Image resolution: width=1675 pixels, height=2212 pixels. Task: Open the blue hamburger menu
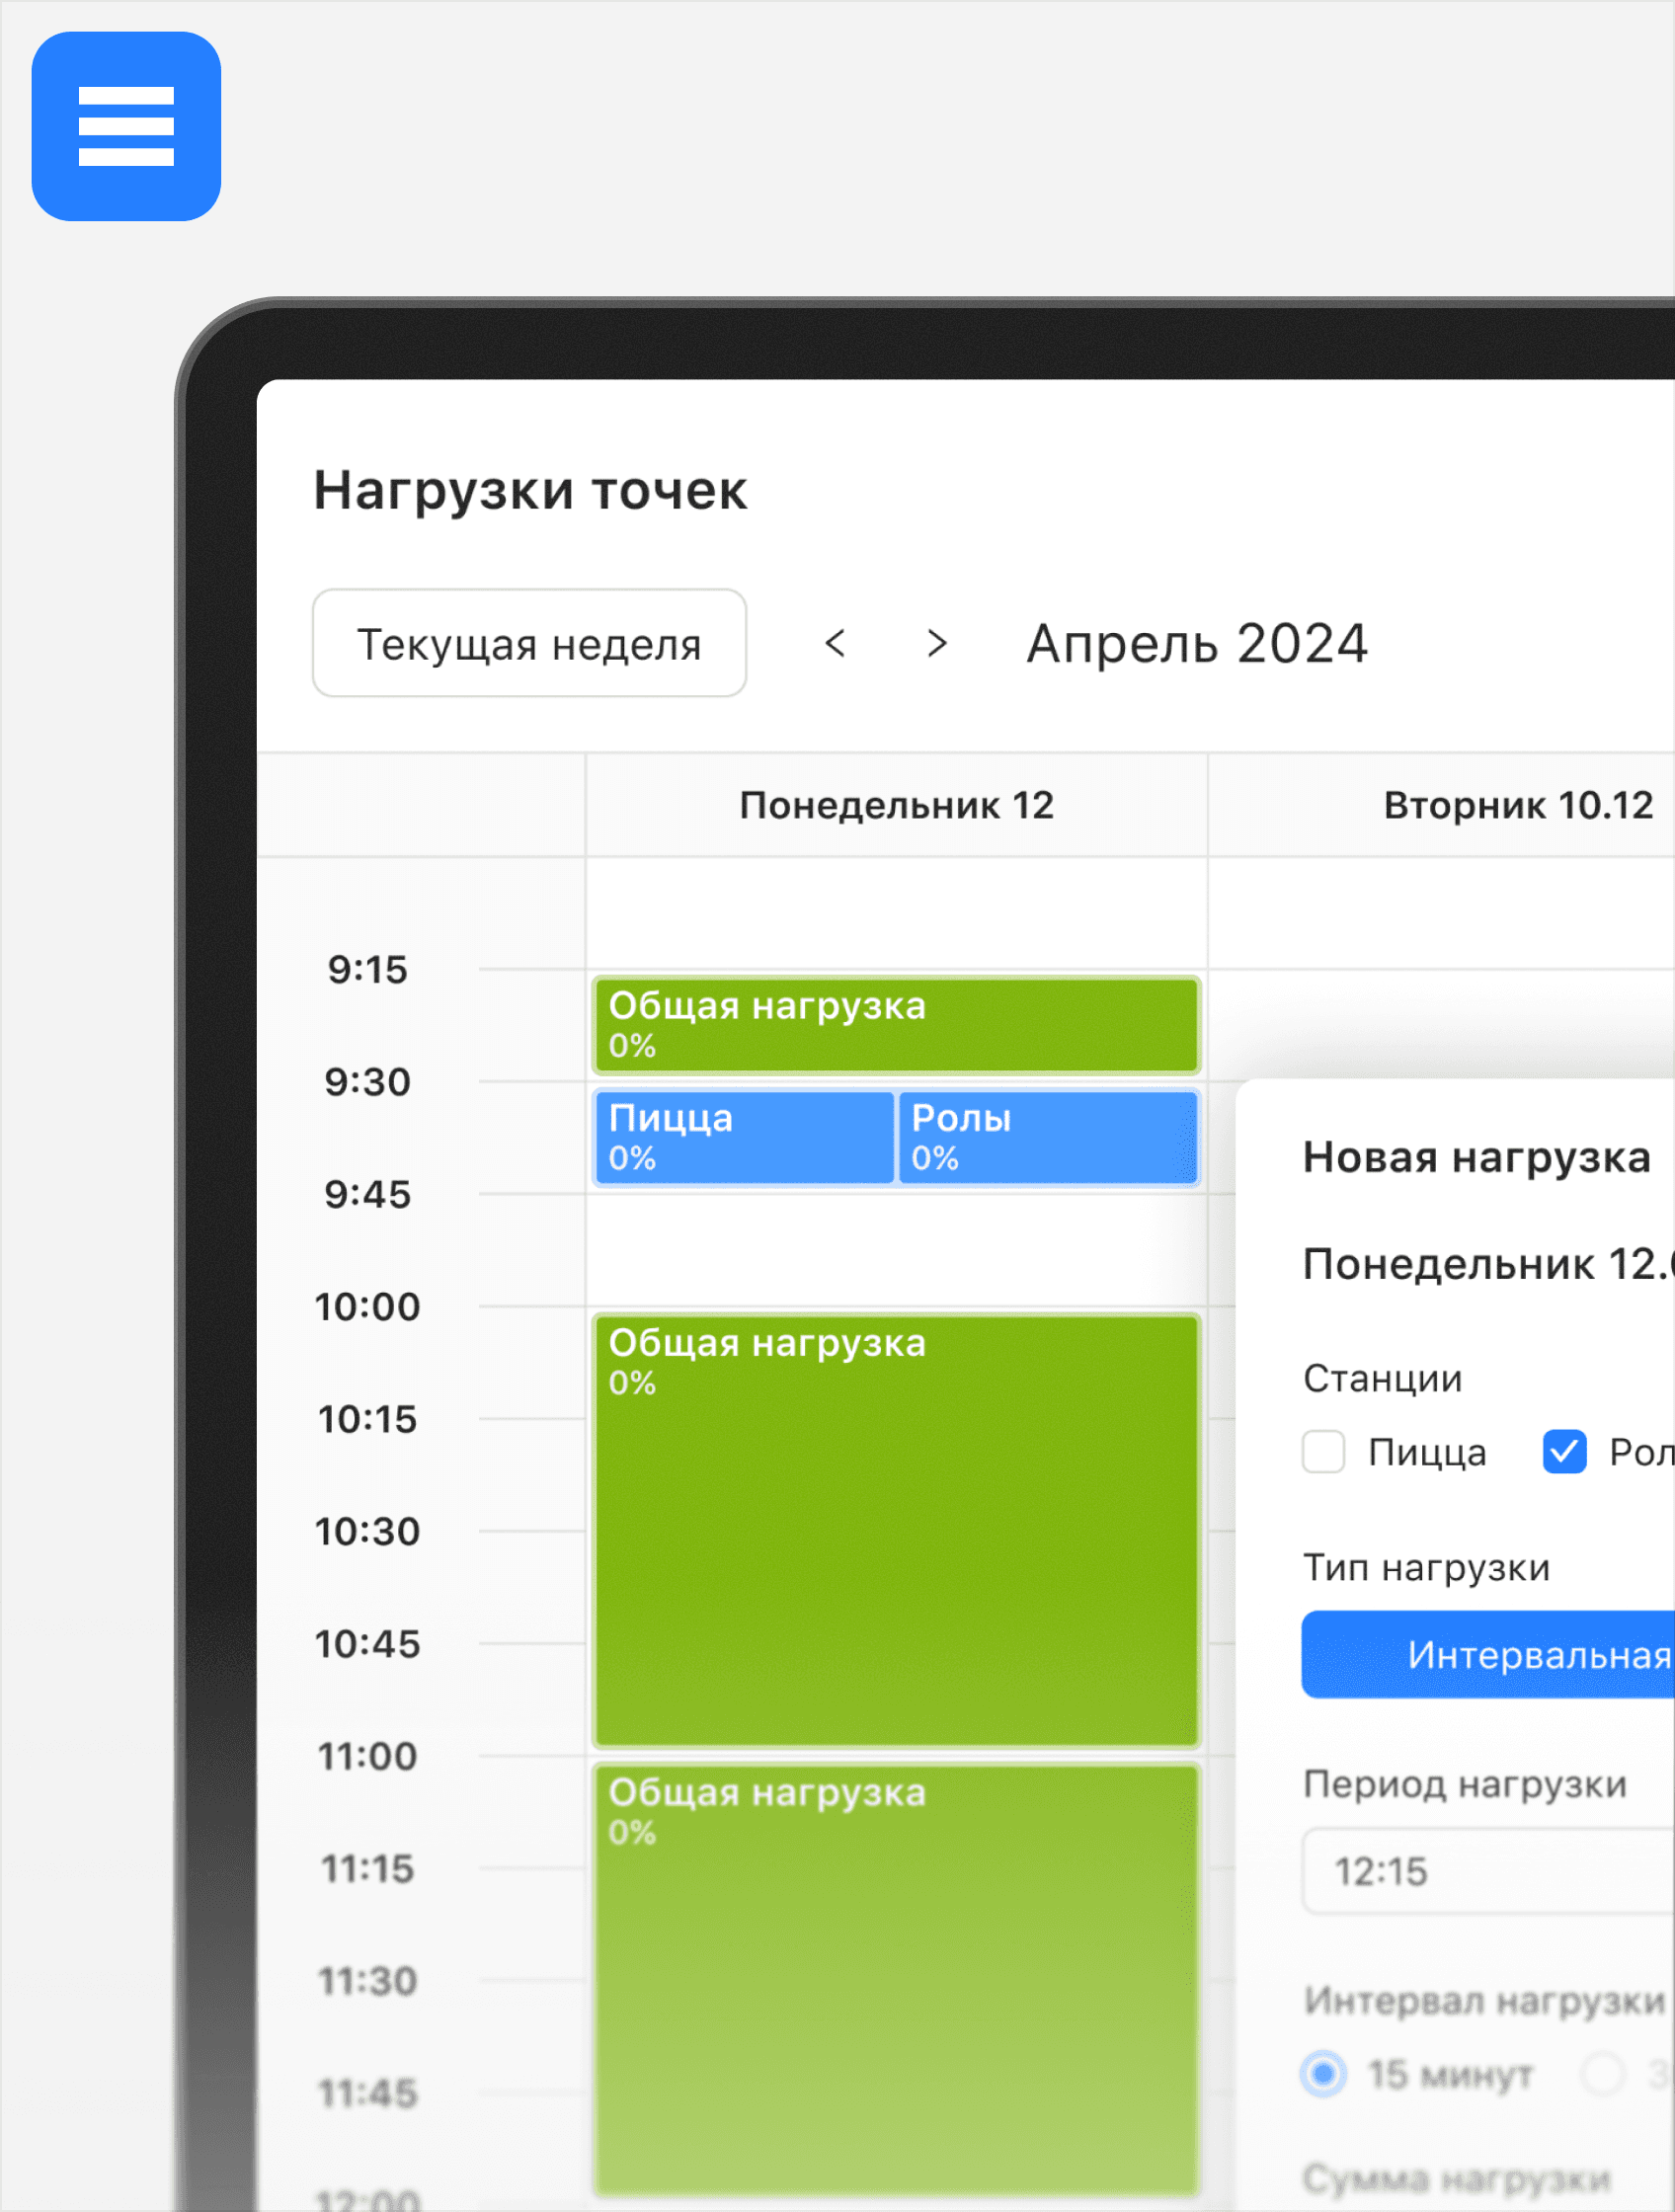(x=126, y=126)
